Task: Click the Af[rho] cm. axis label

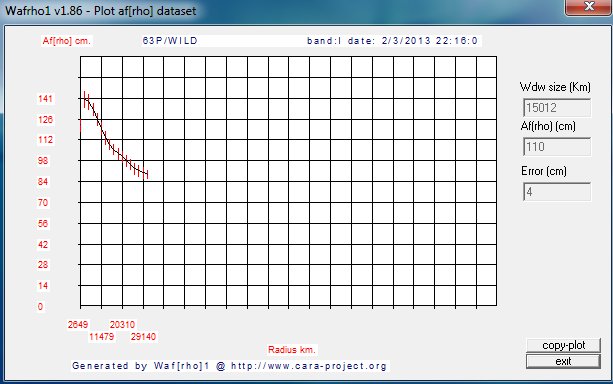Action: tap(66, 41)
